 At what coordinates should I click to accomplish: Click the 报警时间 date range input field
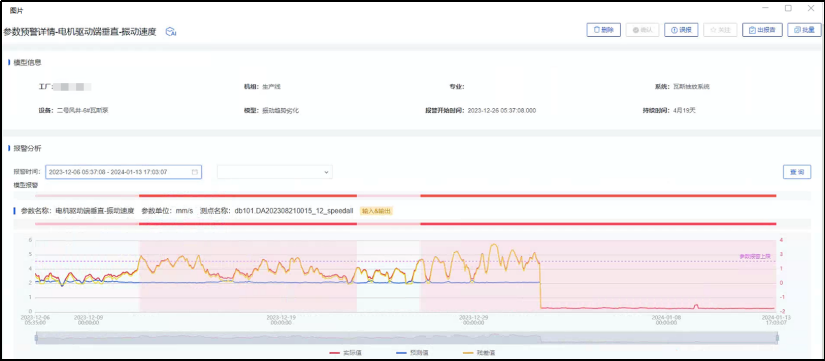pyautogui.click(x=123, y=172)
